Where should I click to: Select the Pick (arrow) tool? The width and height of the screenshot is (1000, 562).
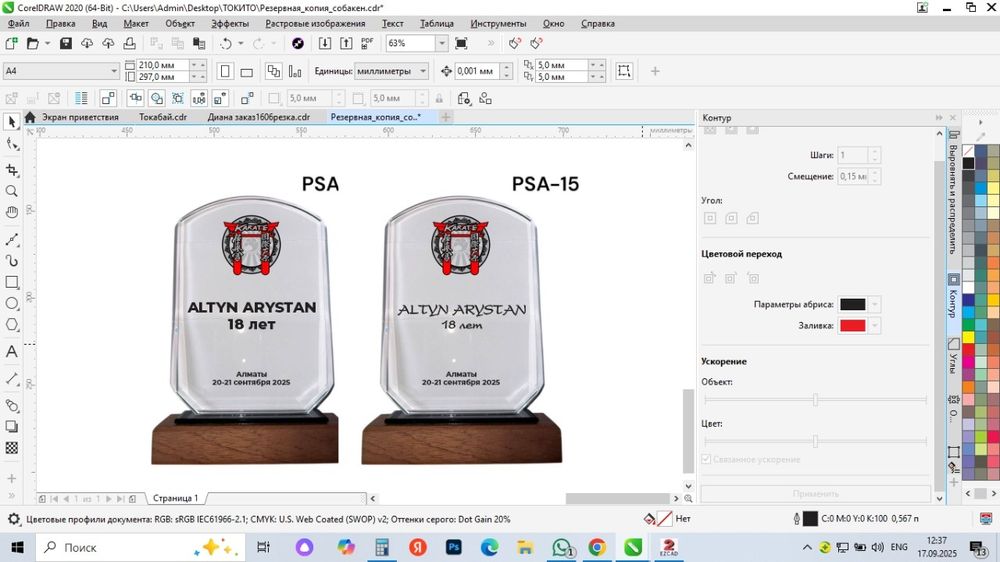click(x=12, y=122)
